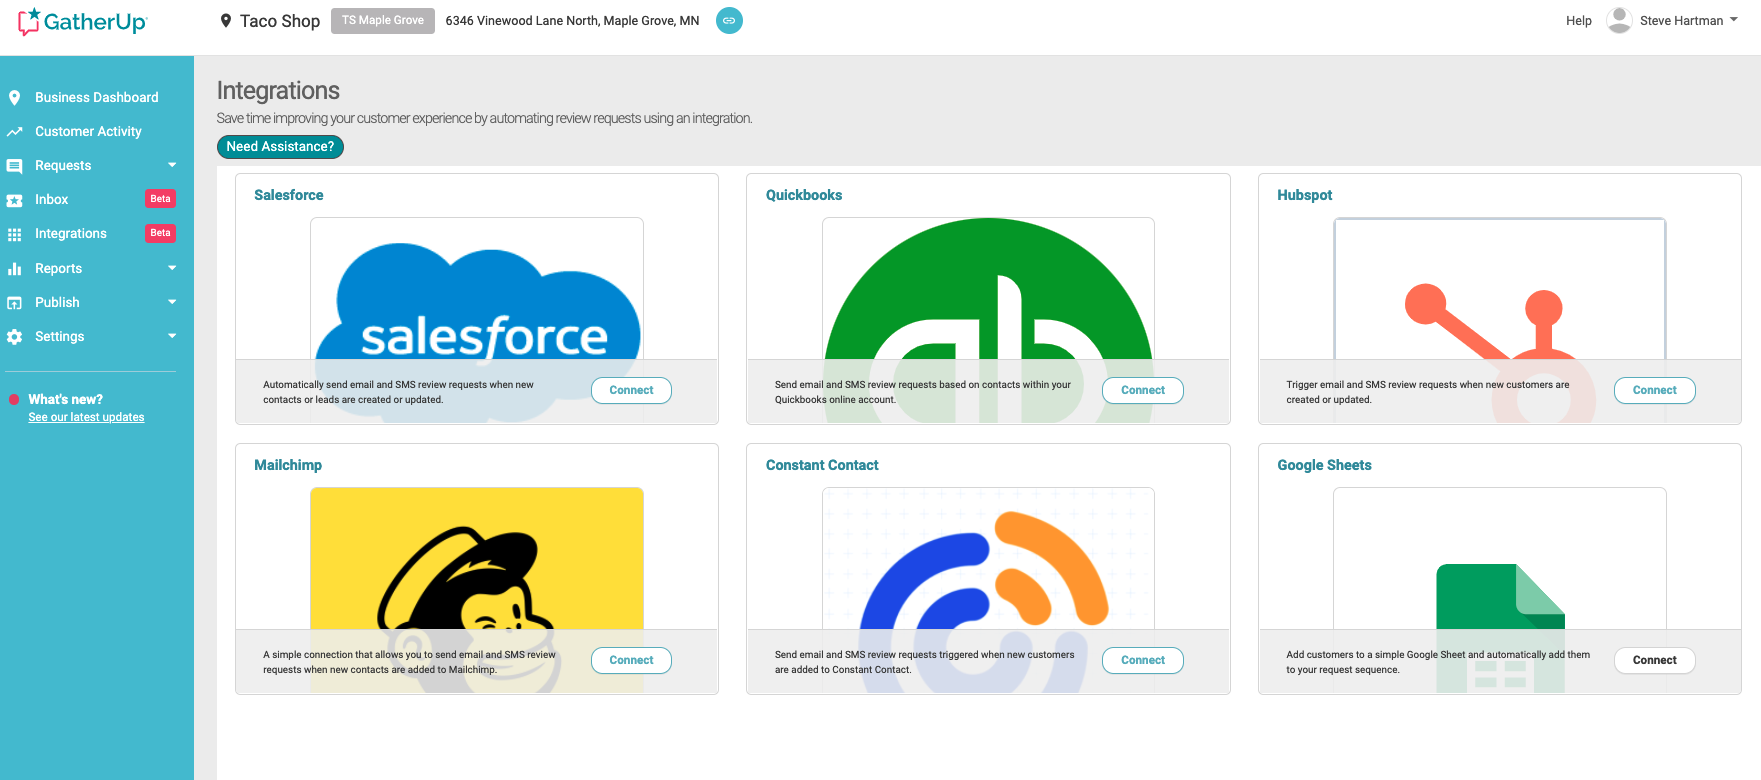Viewport: 1761px width, 780px height.
Task: Connect the Quickbooks integration
Action: [x=1143, y=390]
